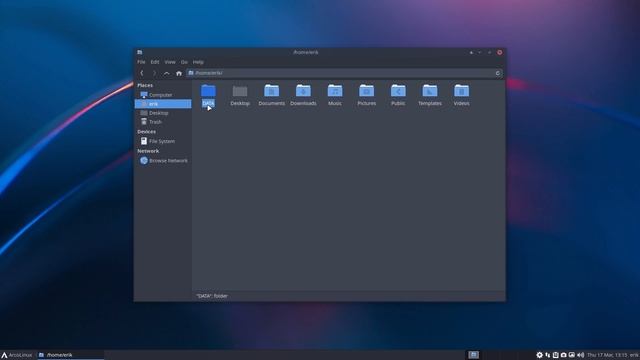Open the settings gear tray icon
This screenshot has width=640, height=360.
click(540, 355)
